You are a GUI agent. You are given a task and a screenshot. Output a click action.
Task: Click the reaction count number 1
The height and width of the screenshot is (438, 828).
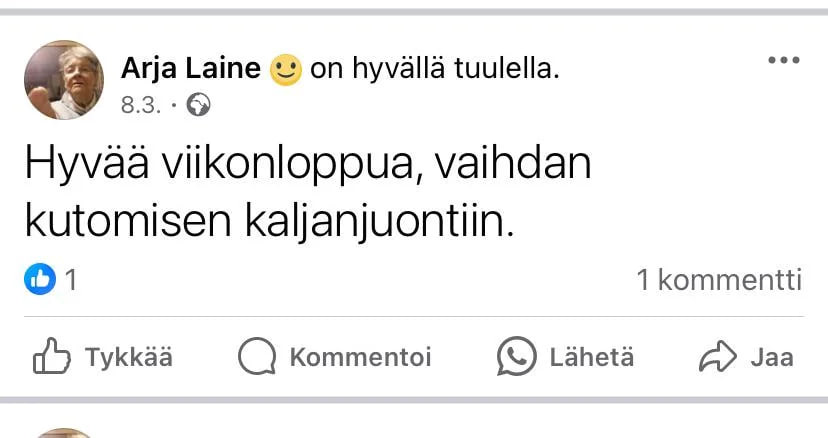click(71, 280)
